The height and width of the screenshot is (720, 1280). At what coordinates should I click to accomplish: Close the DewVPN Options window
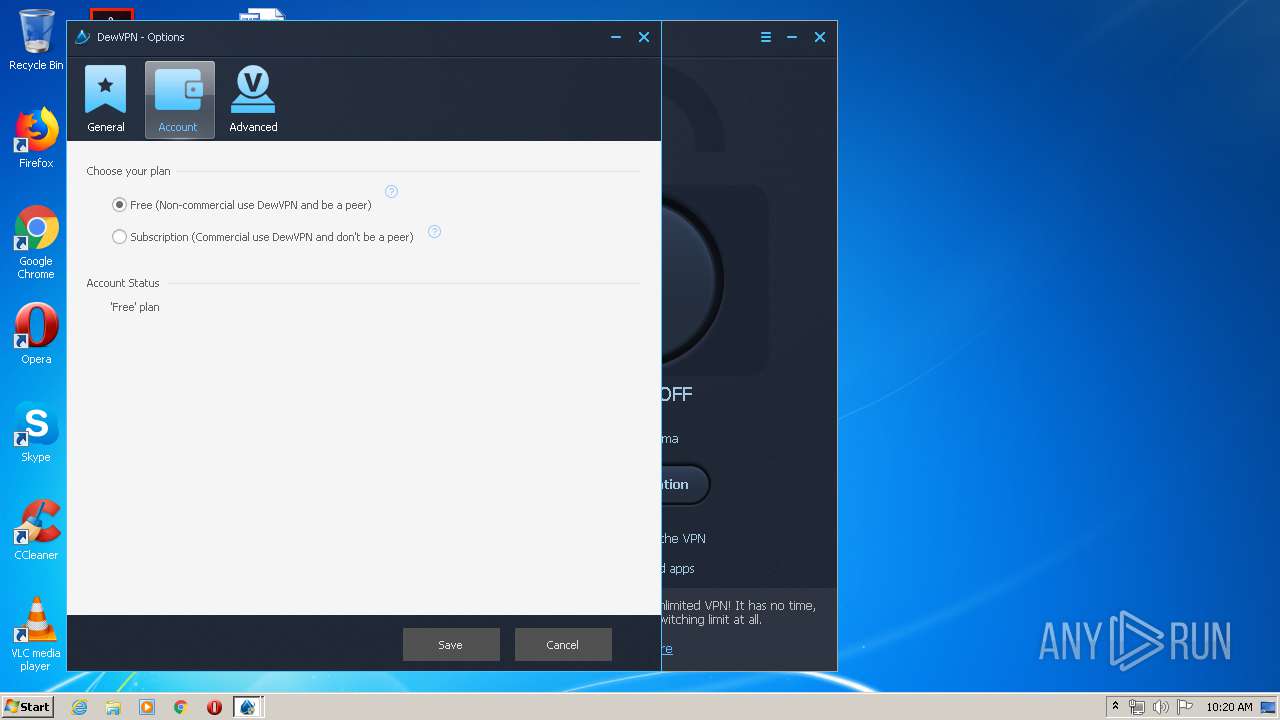[x=644, y=37]
